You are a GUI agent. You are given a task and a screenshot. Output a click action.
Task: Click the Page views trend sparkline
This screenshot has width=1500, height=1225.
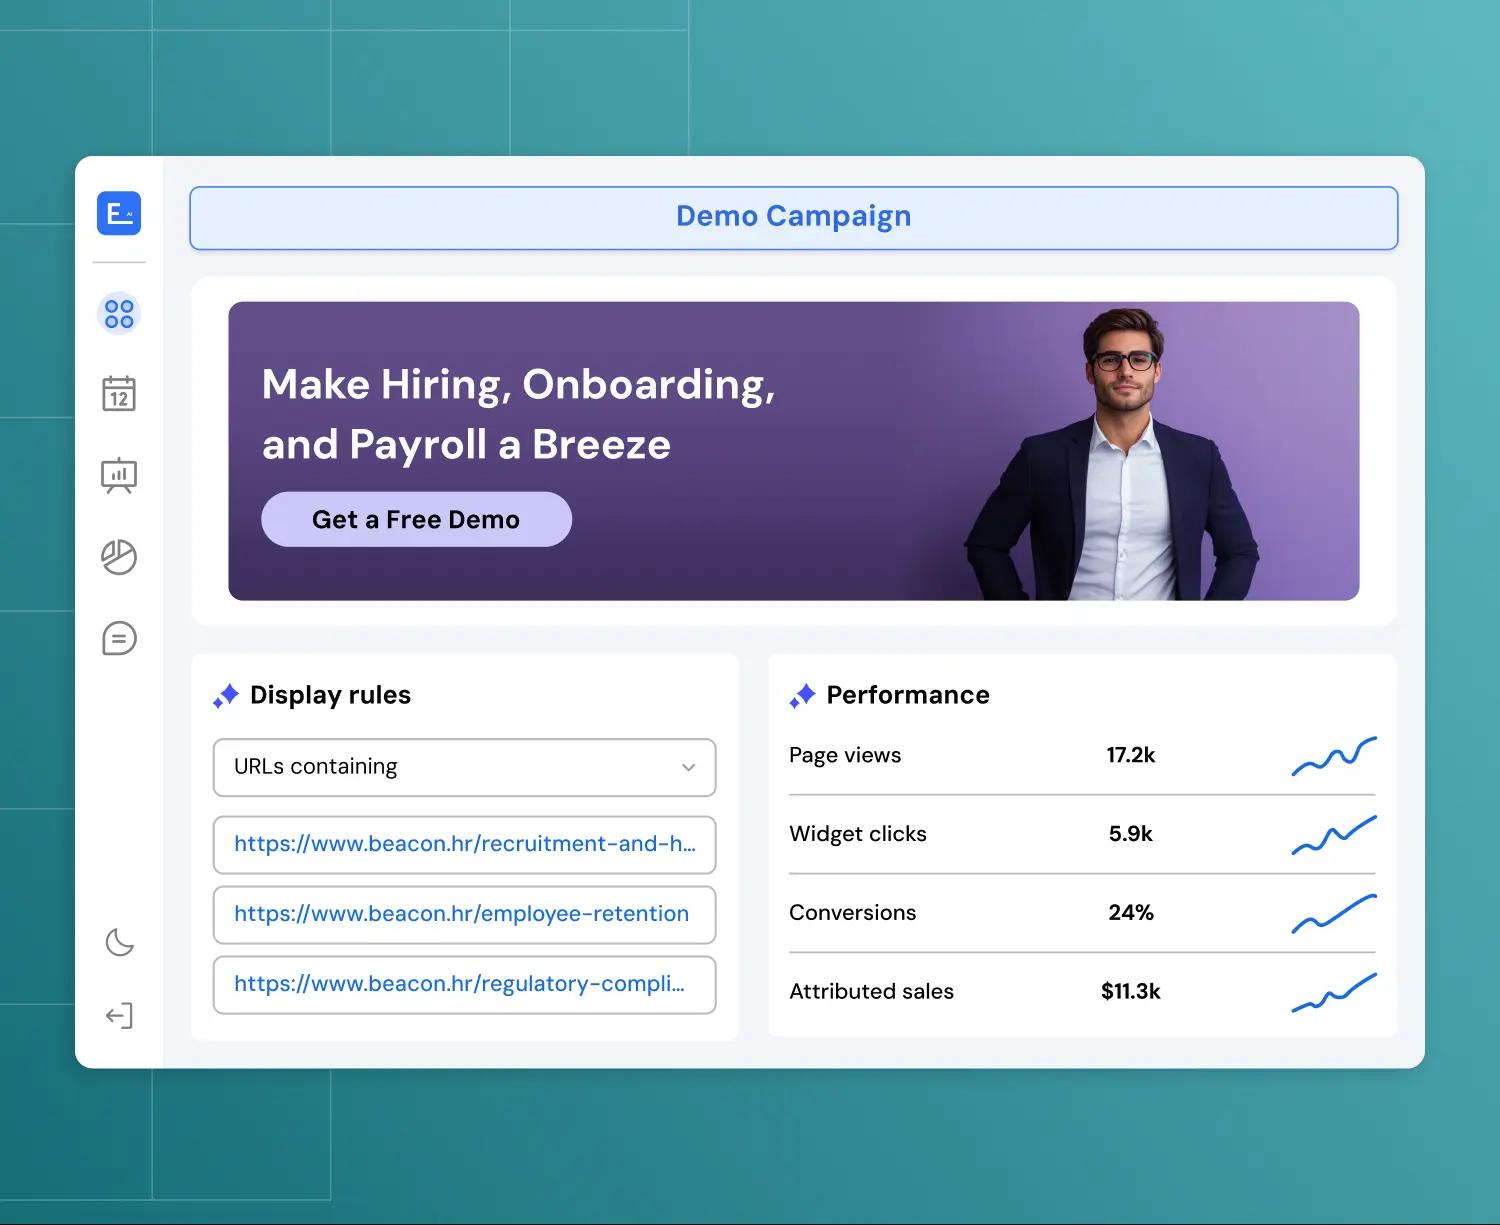tap(1333, 757)
